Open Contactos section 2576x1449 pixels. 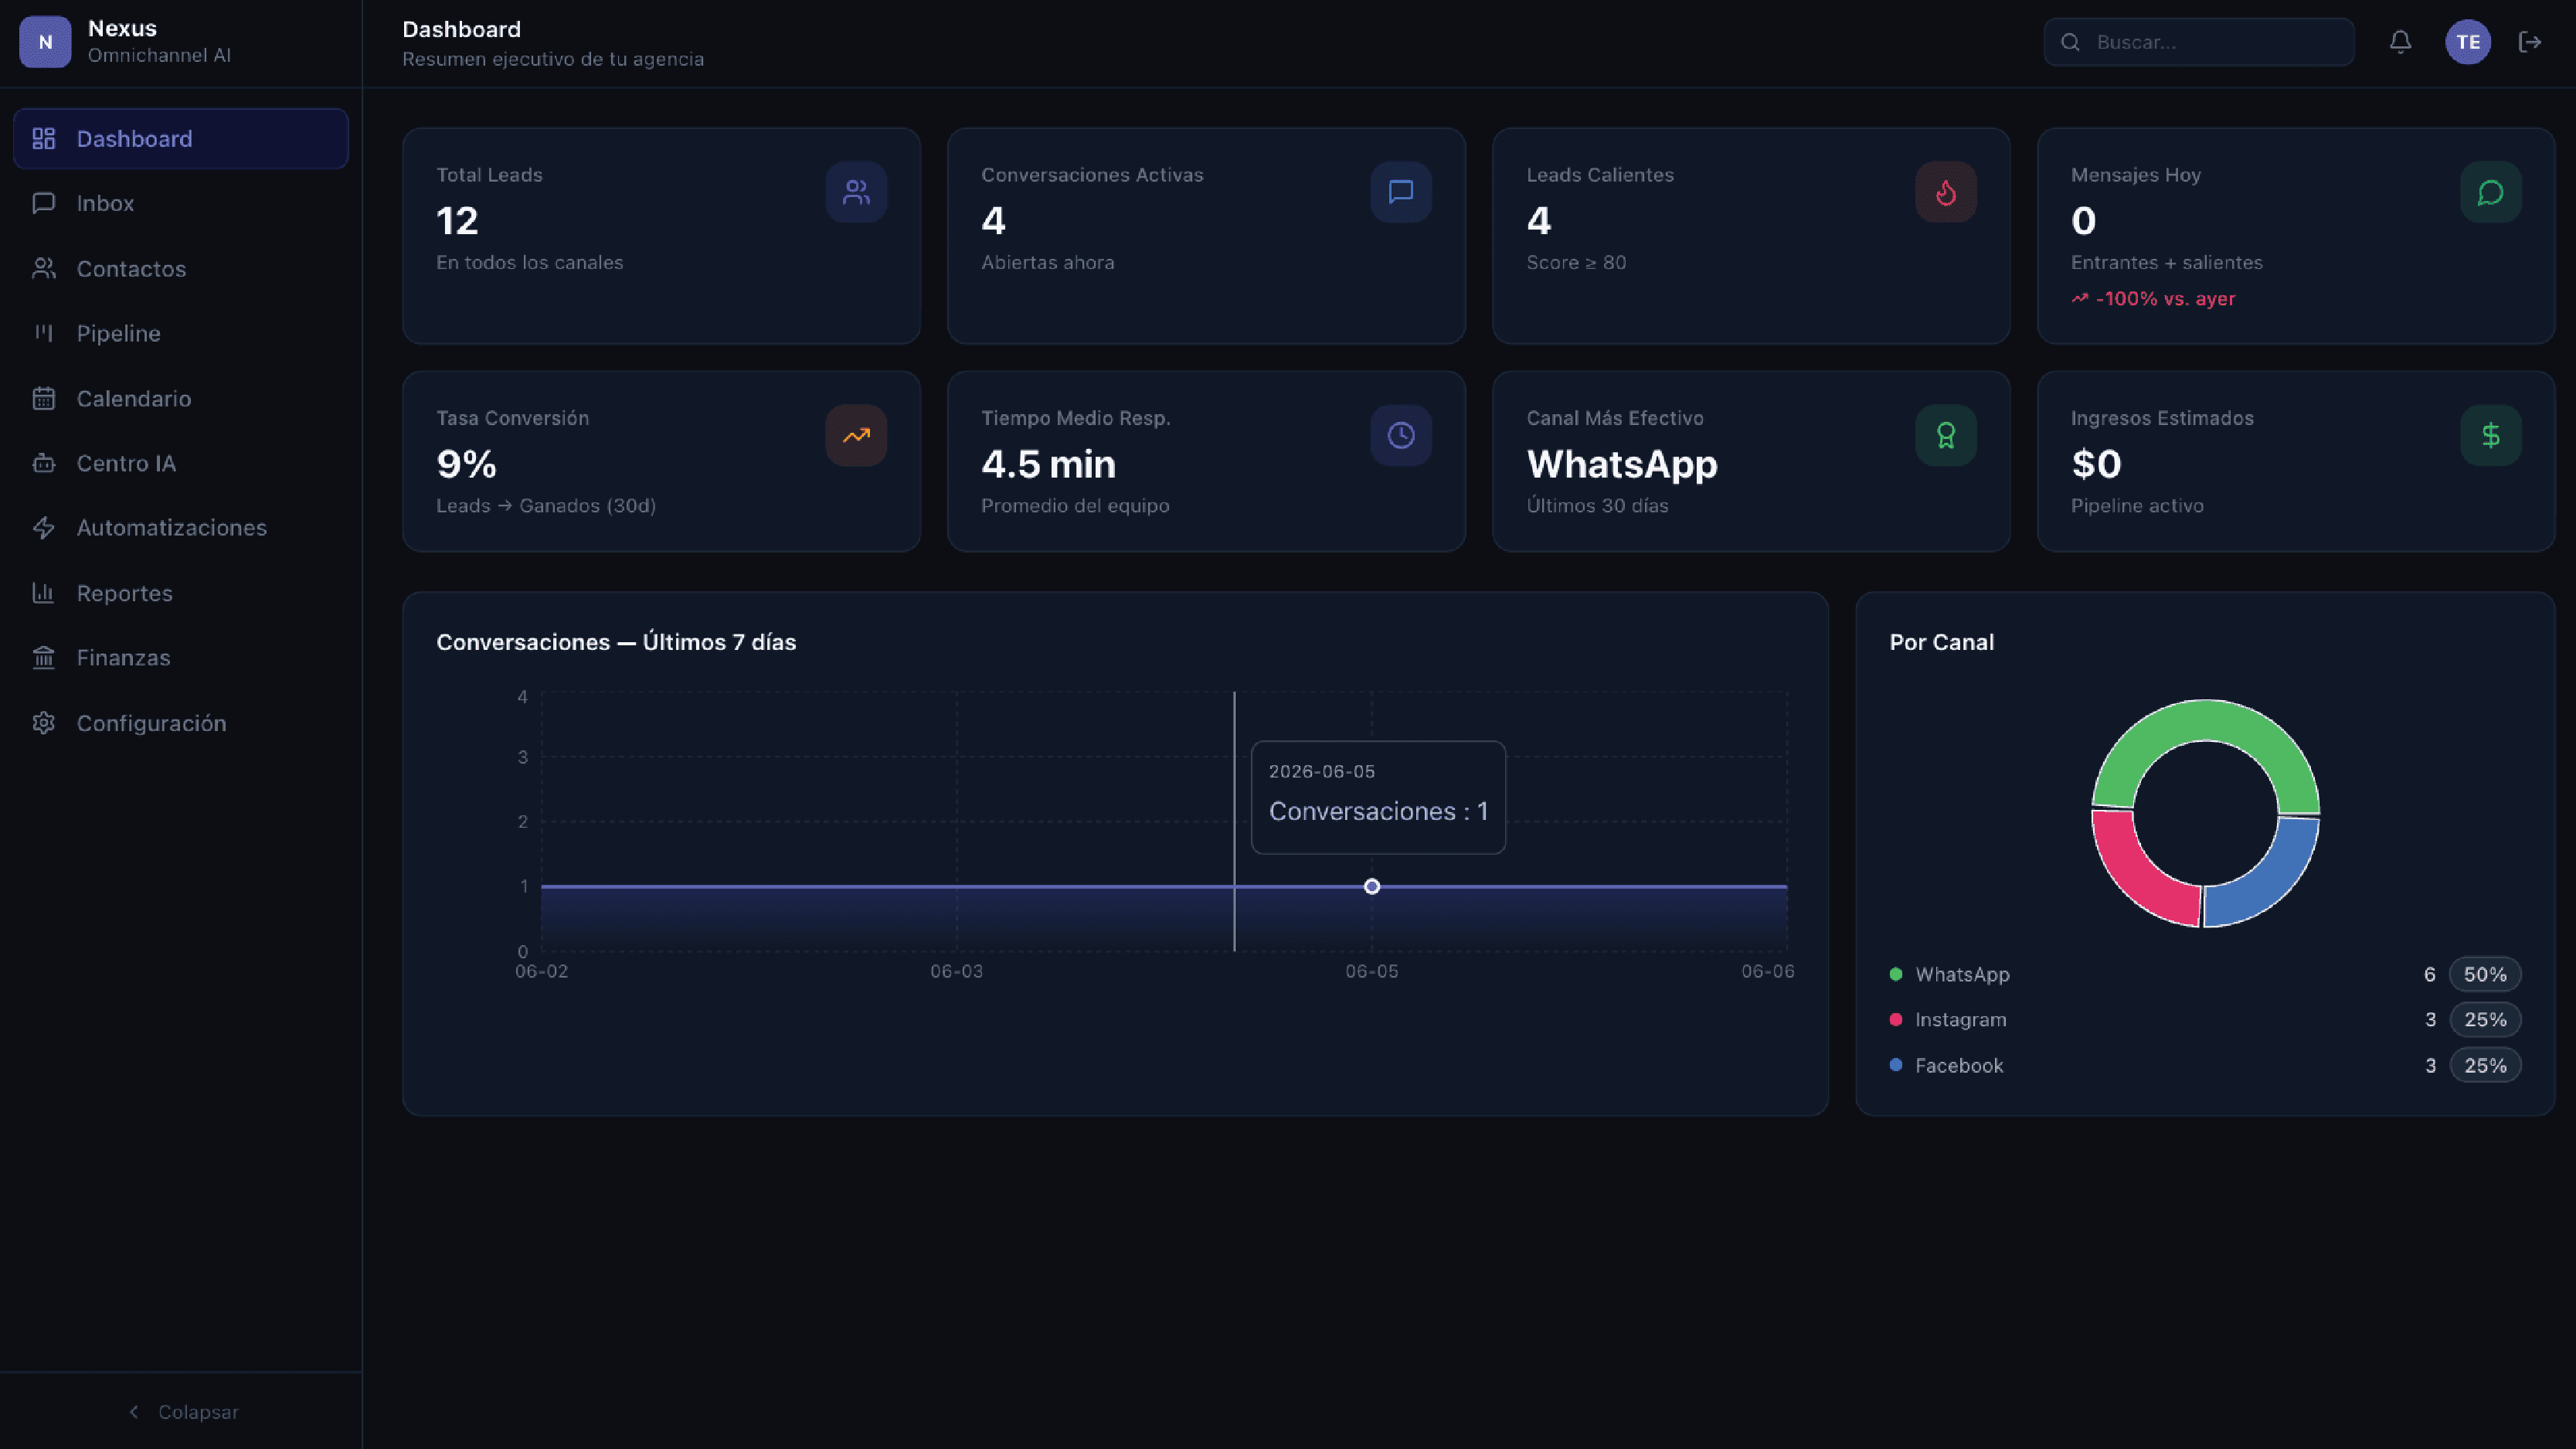(181, 268)
